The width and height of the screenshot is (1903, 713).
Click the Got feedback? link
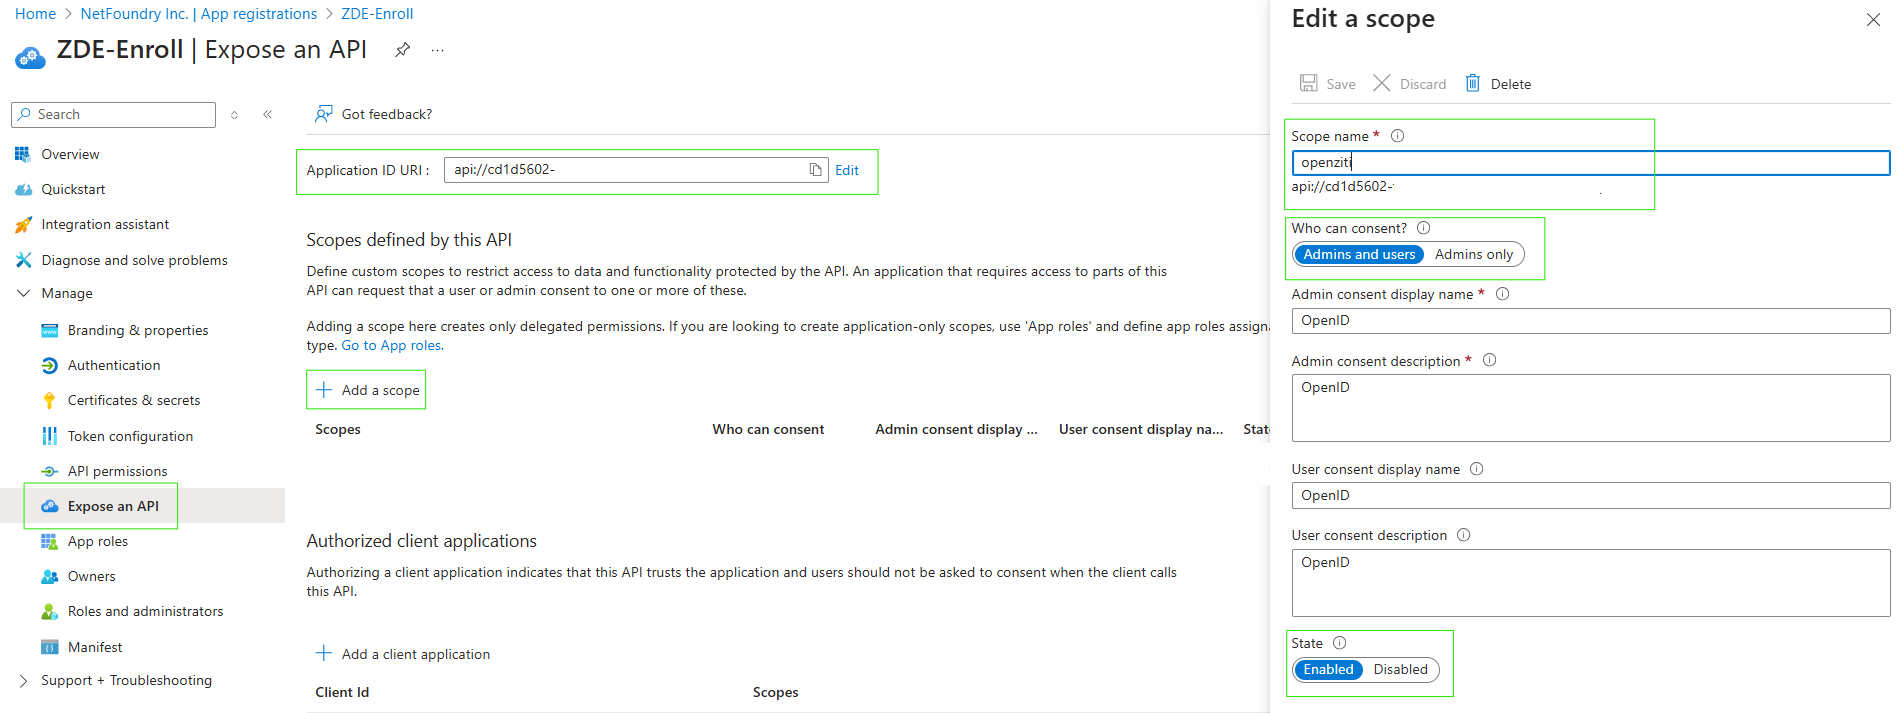click(386, 114)
